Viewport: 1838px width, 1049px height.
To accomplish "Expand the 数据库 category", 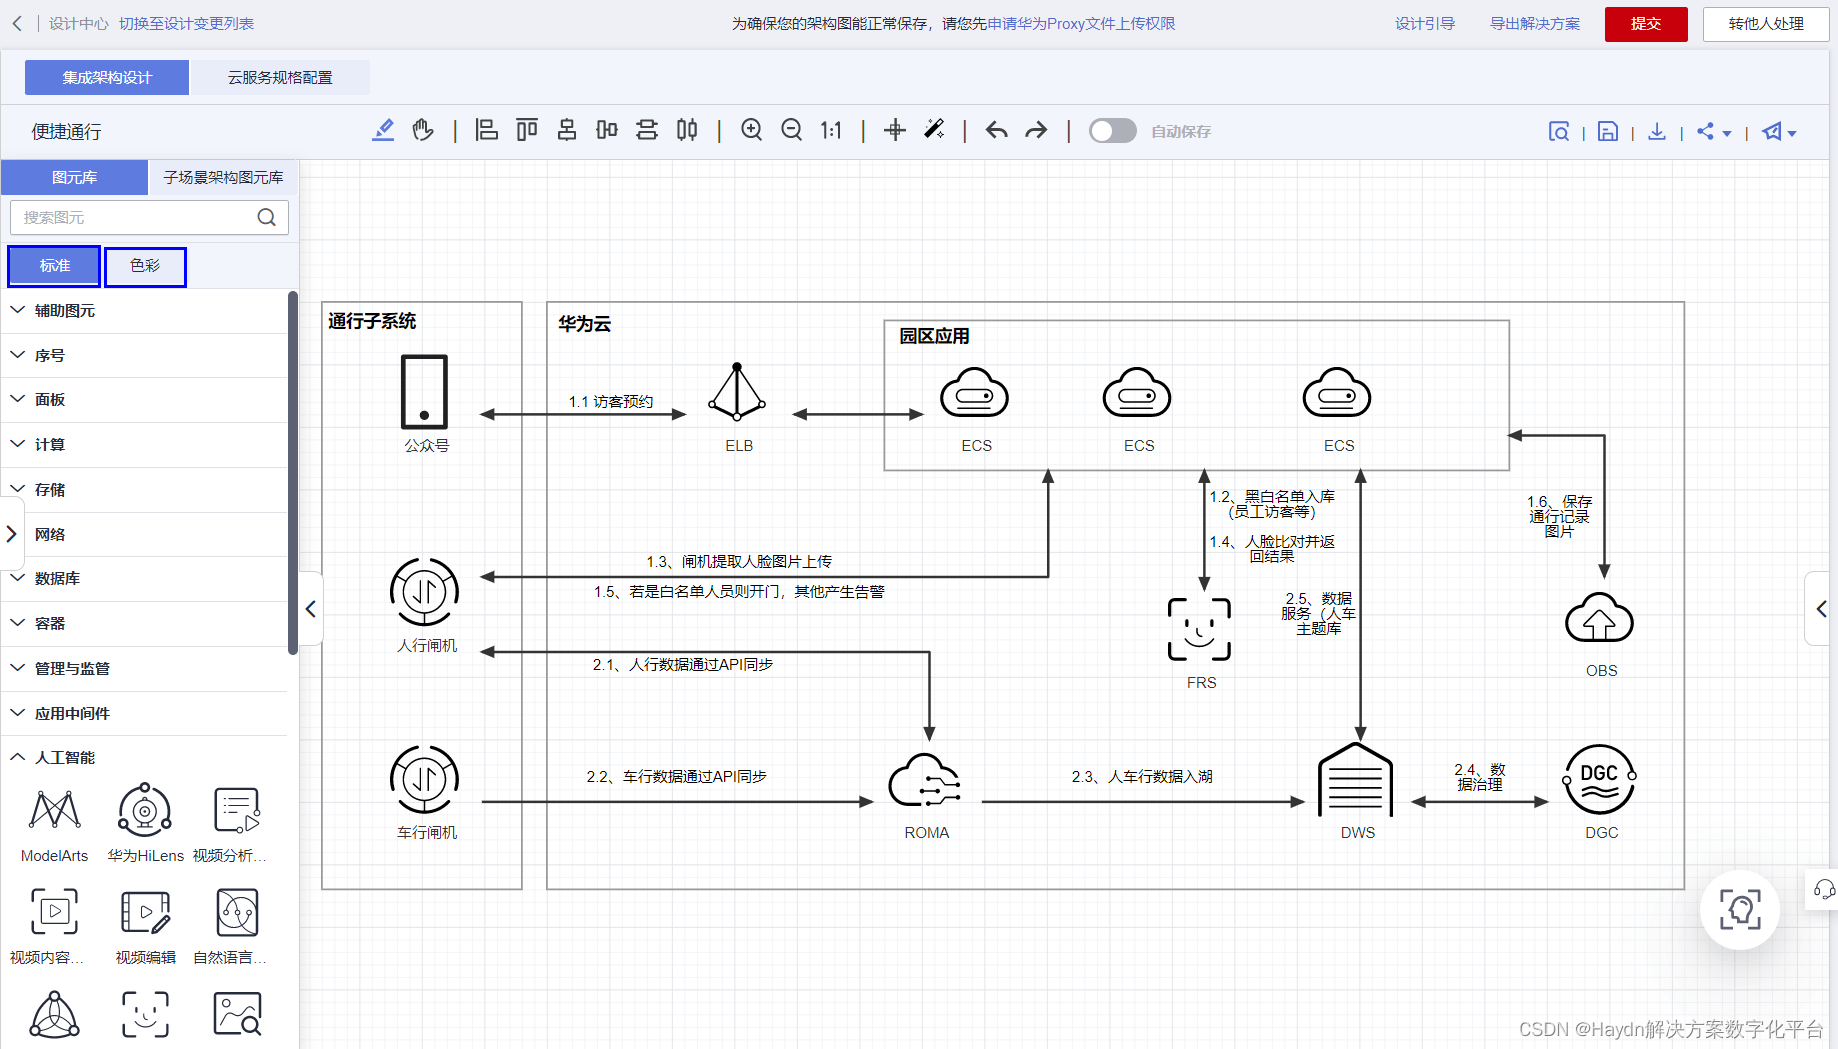I will click(x=145, y=578).
